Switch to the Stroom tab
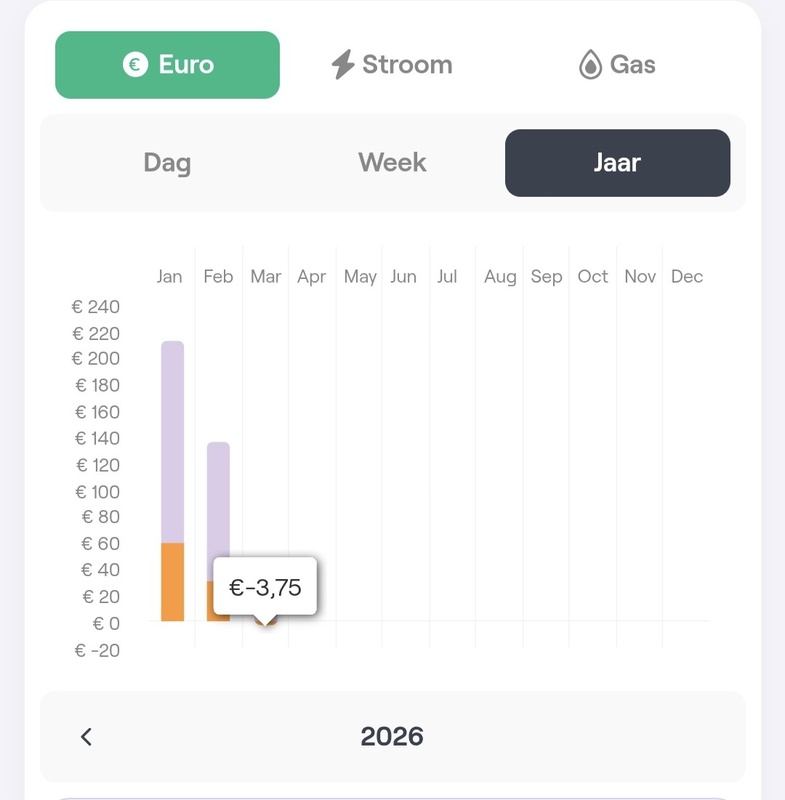This screenshot has height=800, width=785. 392,65
